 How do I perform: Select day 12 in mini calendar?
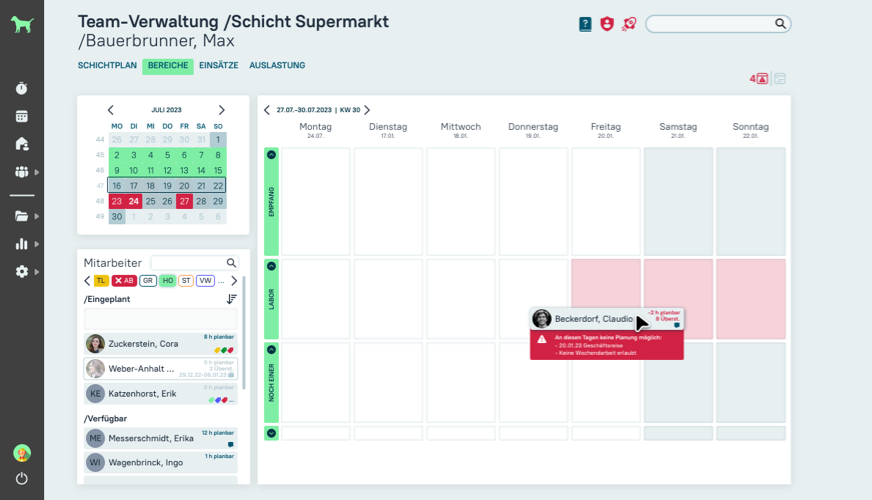tap(167, 171)
